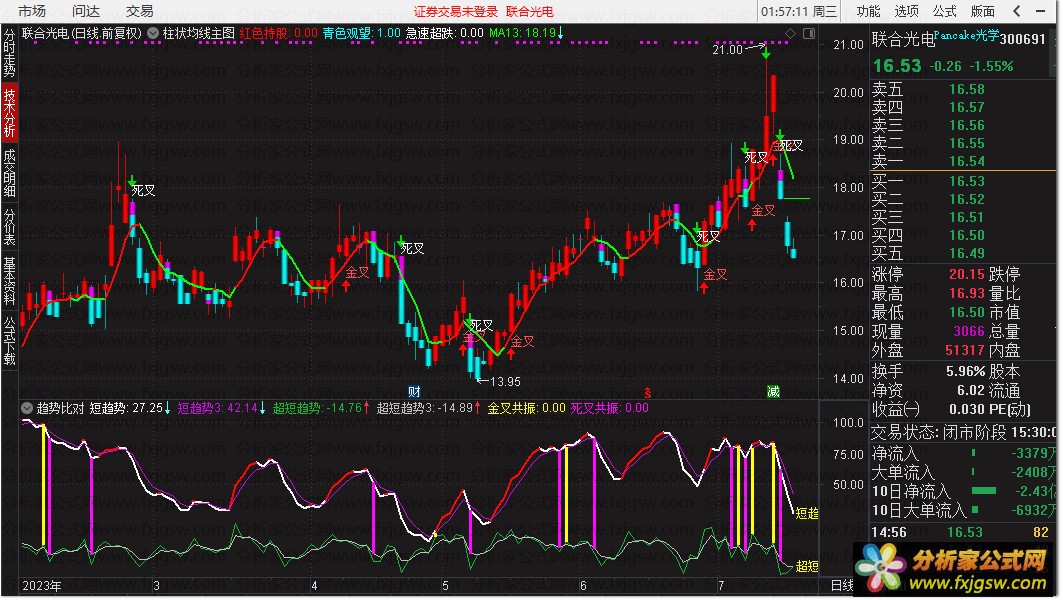The width and height of the screenshot is (1063, 600).
Task: Click 买一 price 16.53
Action: (967, 181)
